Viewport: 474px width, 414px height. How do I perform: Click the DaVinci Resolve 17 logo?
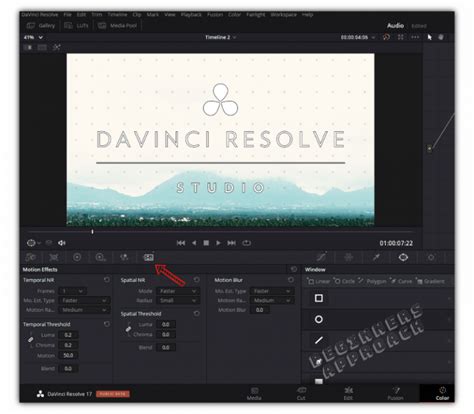(x=40, y=394)
